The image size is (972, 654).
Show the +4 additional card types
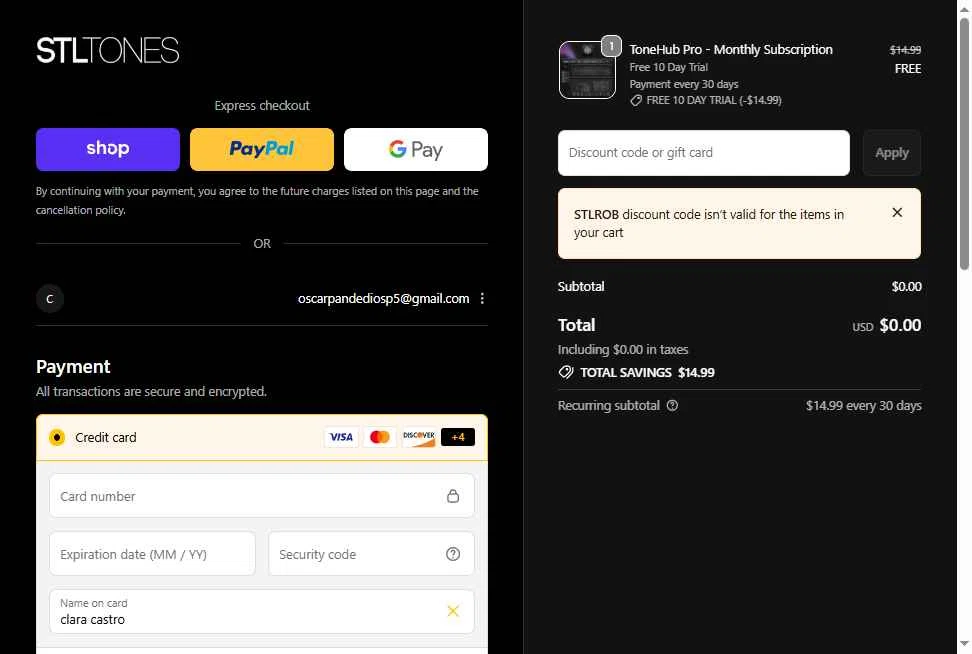click(x=458, y=437)
